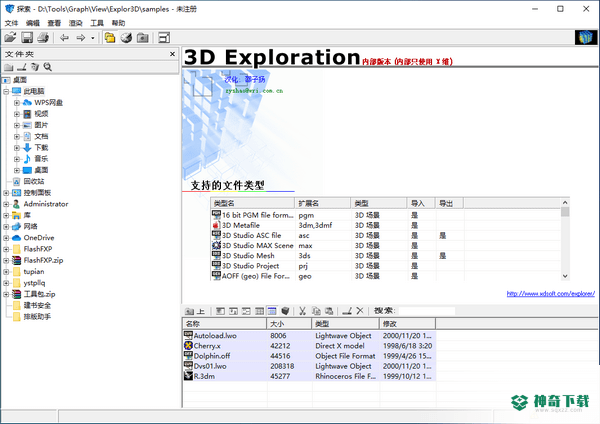
Task: Open the 查看 menu
Action: pos(54,23)
